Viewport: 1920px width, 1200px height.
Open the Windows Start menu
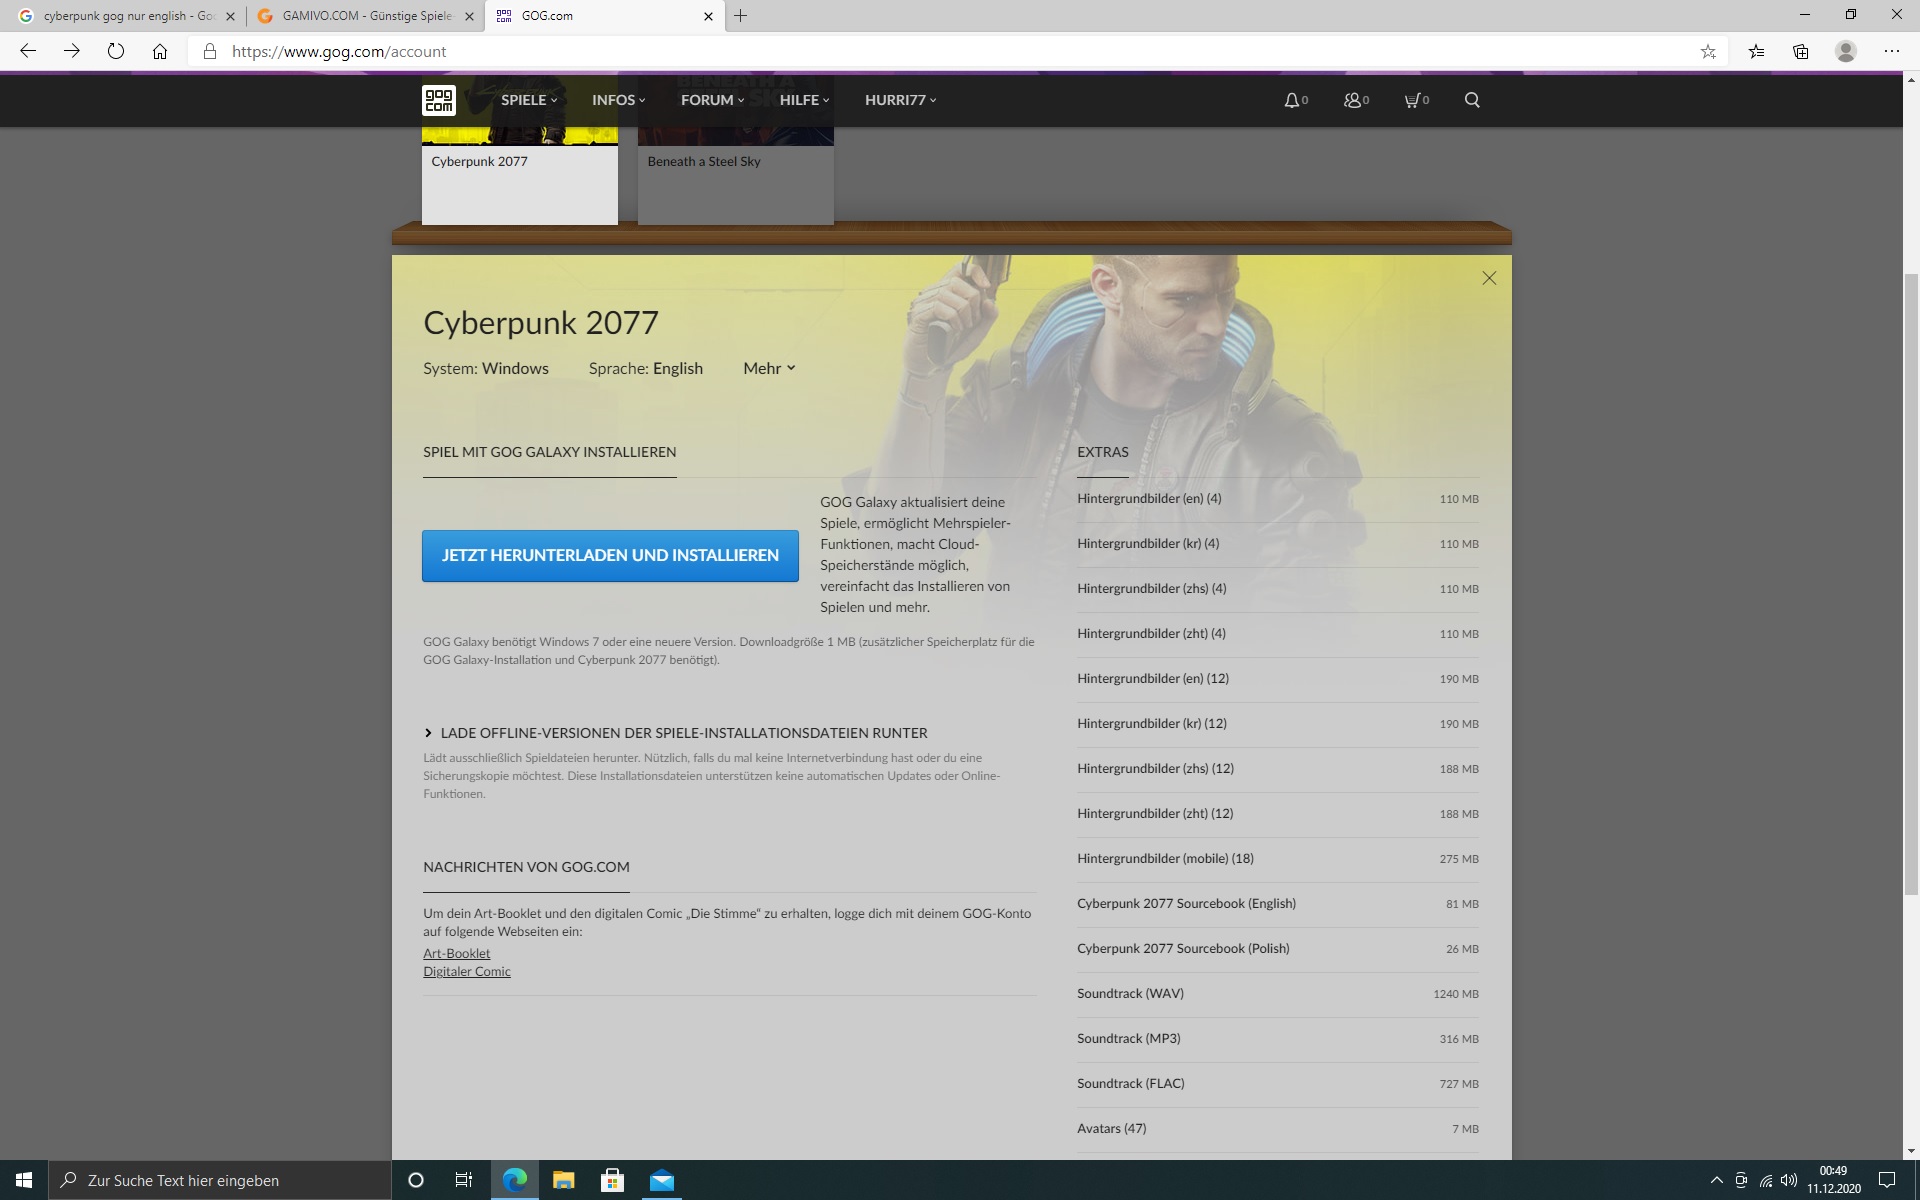click(24, 1180)
